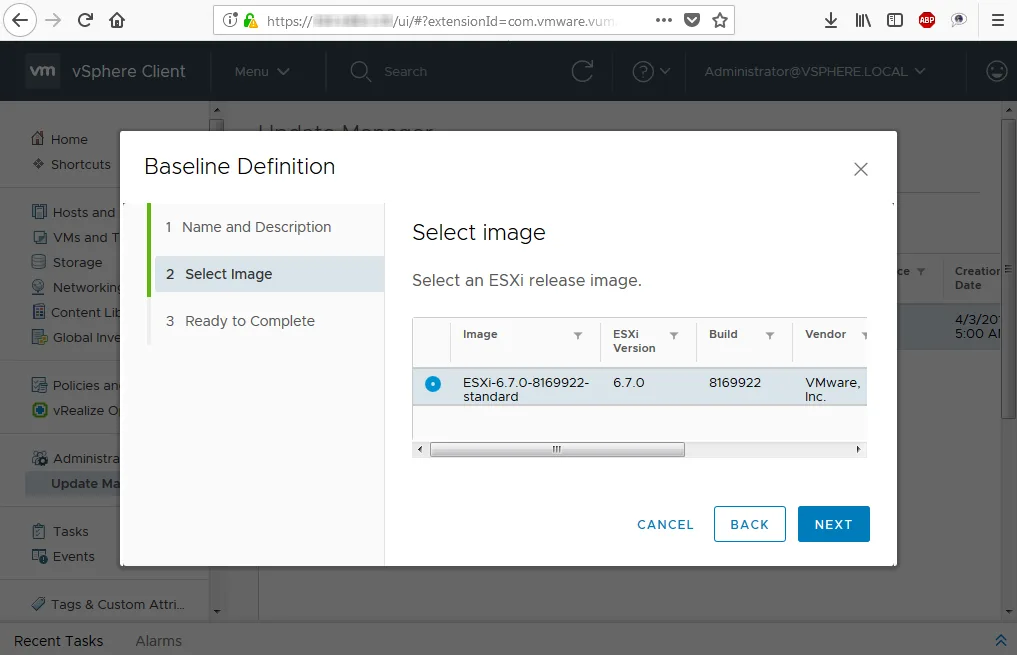Toggle the browser sidebar icon
Screen dimensions: 1017x655
pos(894,20)
